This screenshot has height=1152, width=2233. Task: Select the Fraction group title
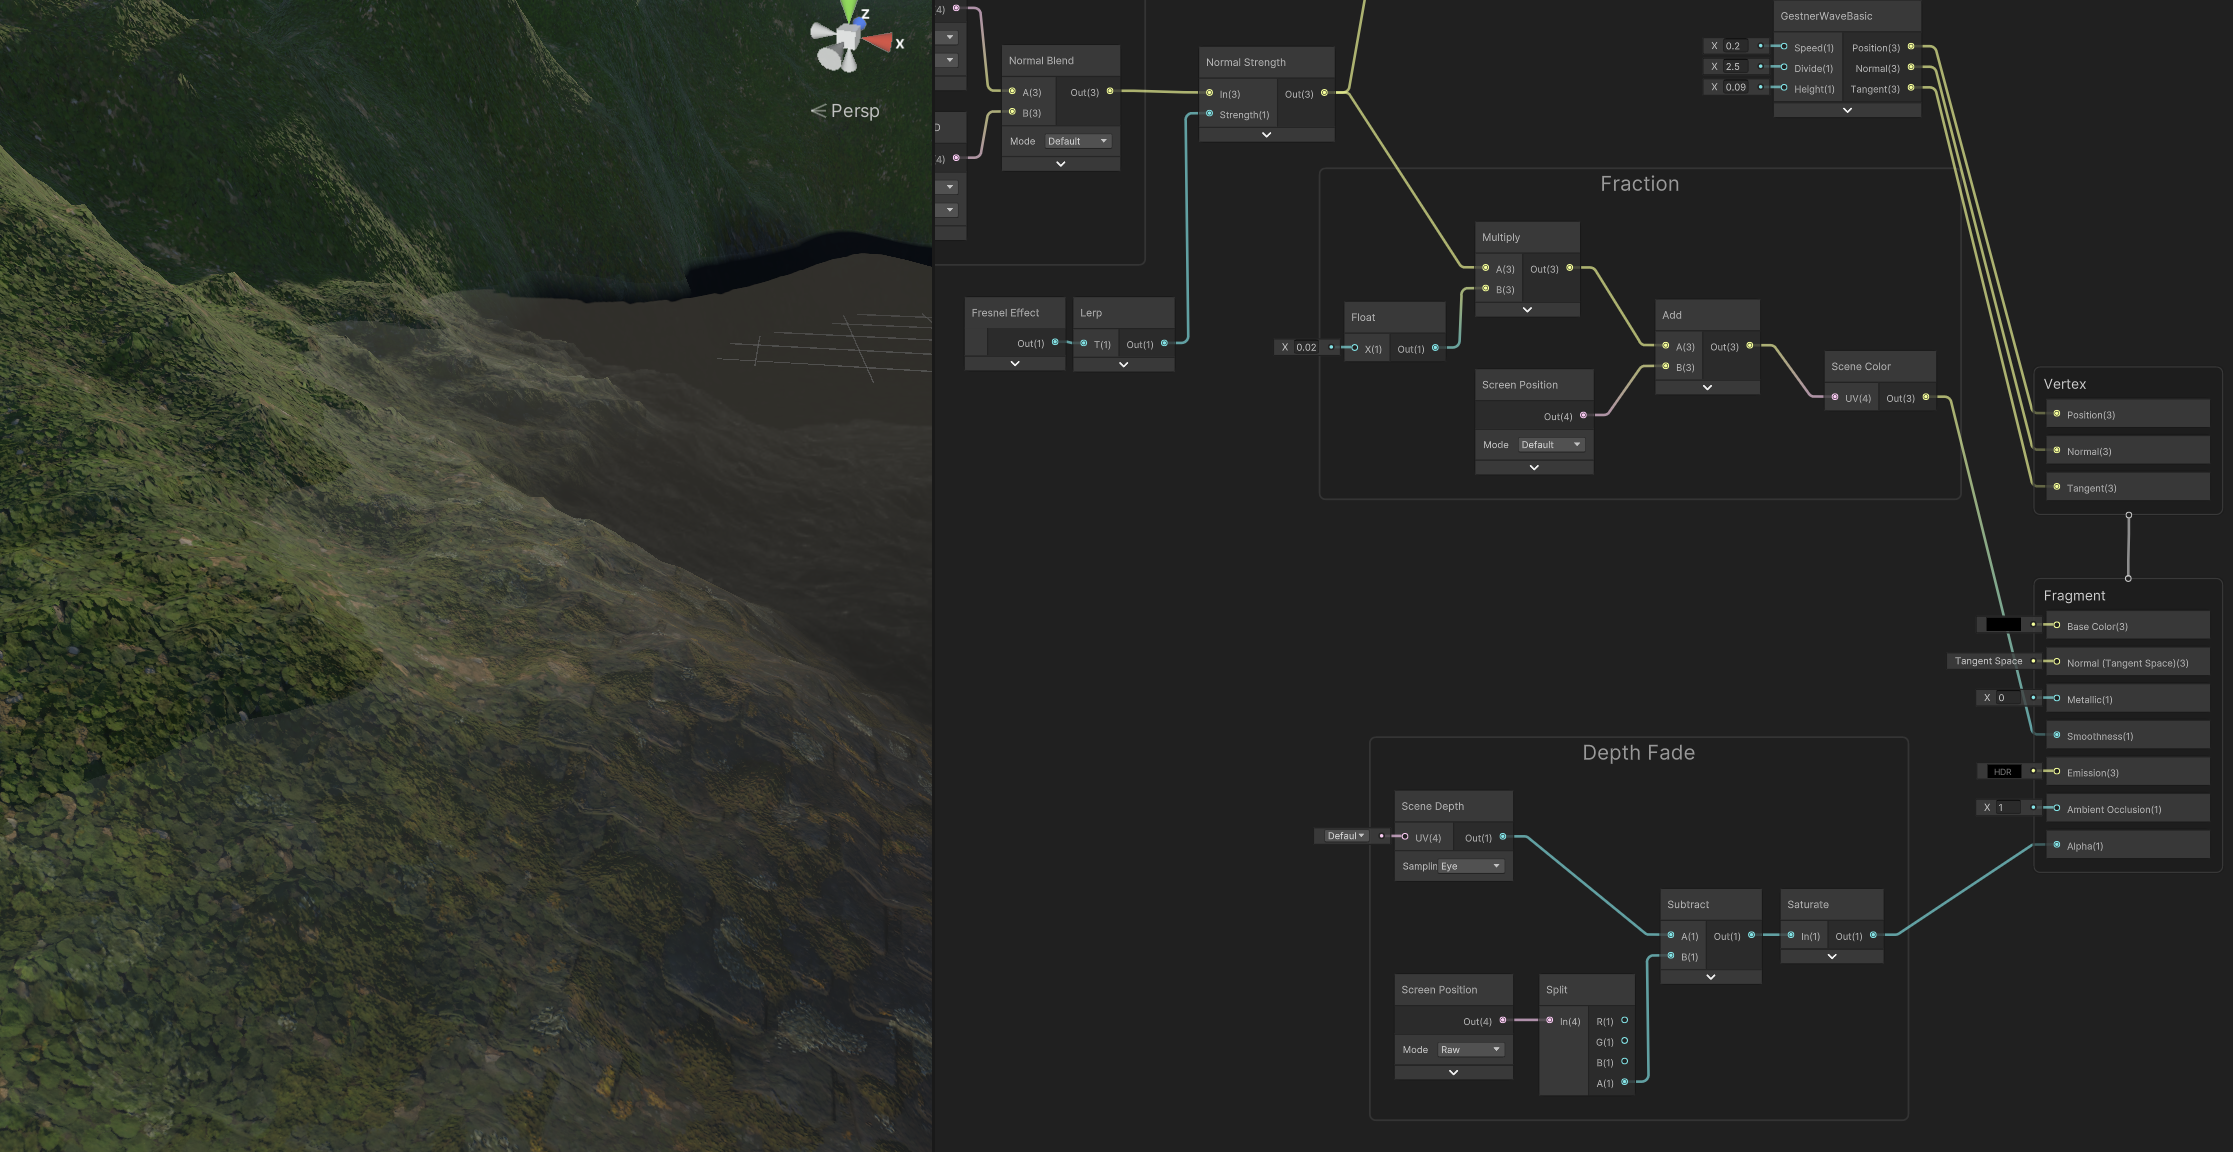click(1639, 184)
